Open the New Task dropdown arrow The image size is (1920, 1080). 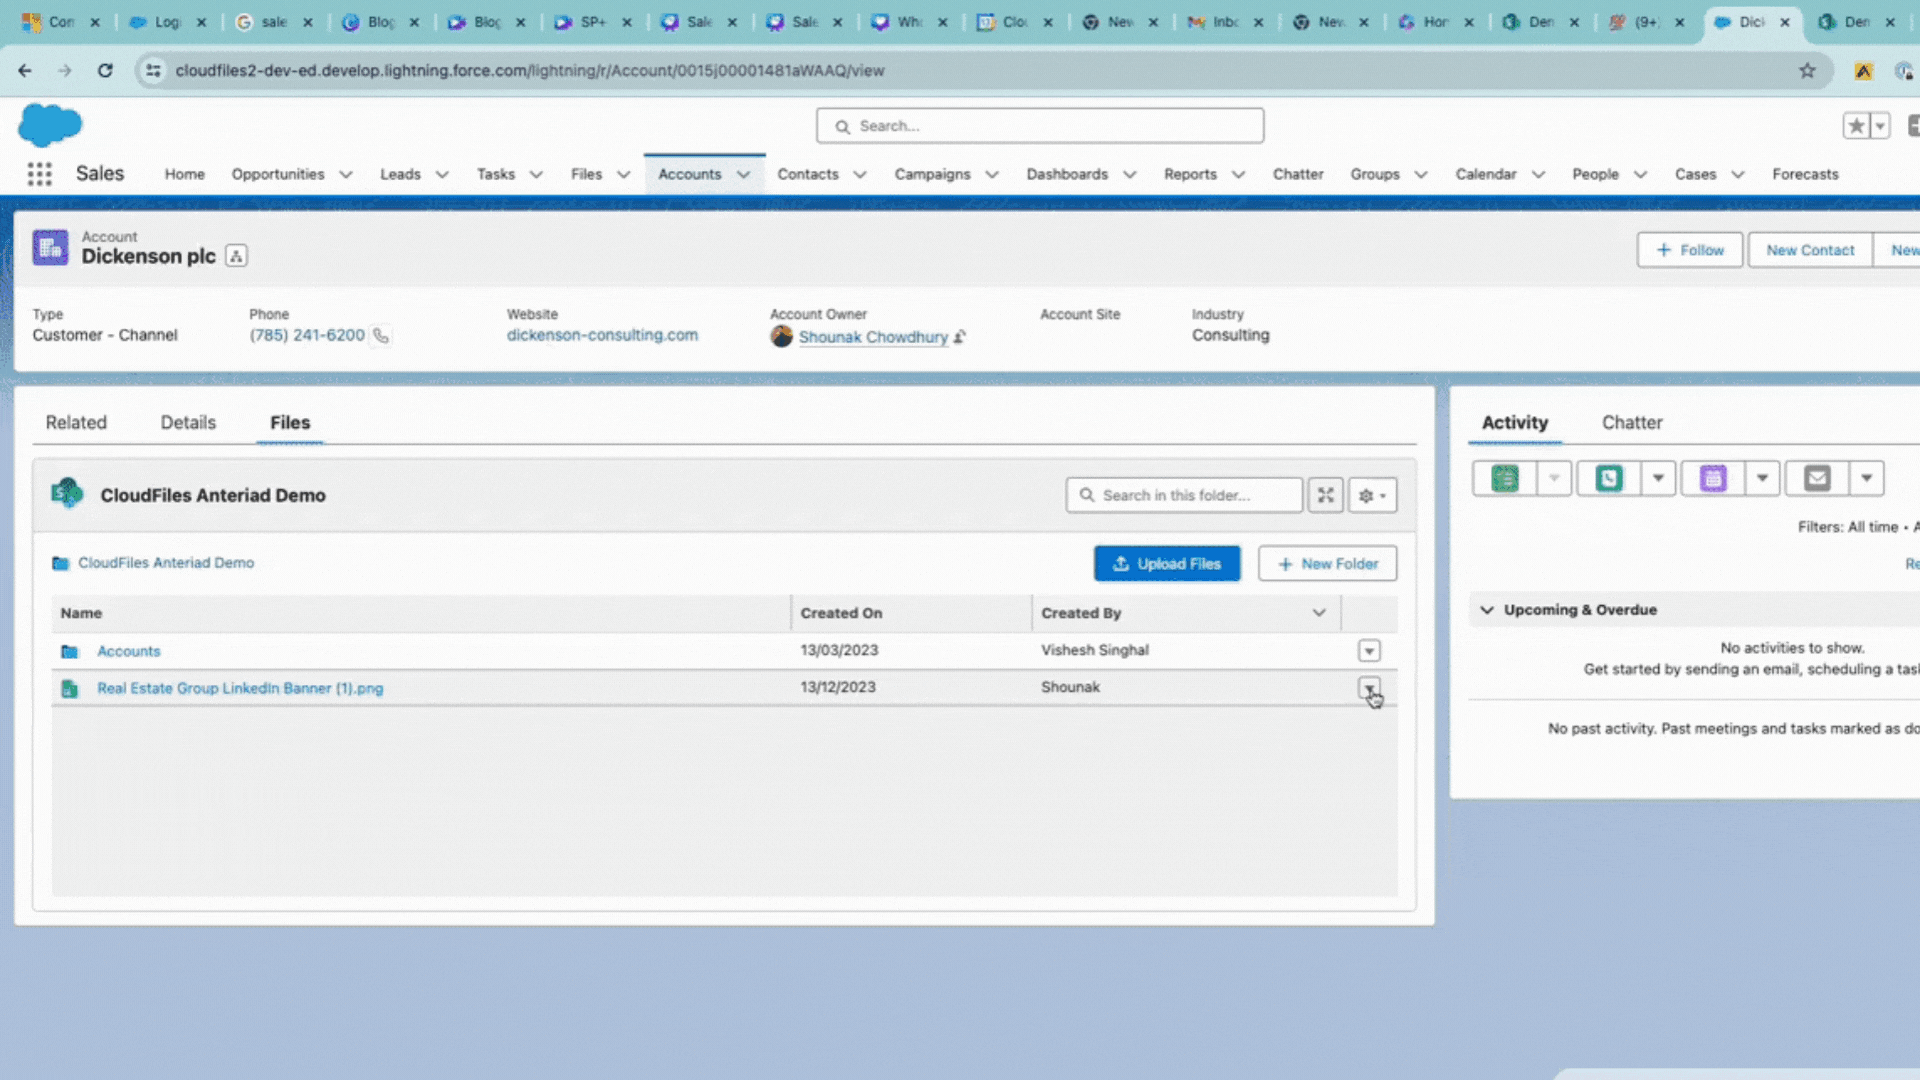1554,478
